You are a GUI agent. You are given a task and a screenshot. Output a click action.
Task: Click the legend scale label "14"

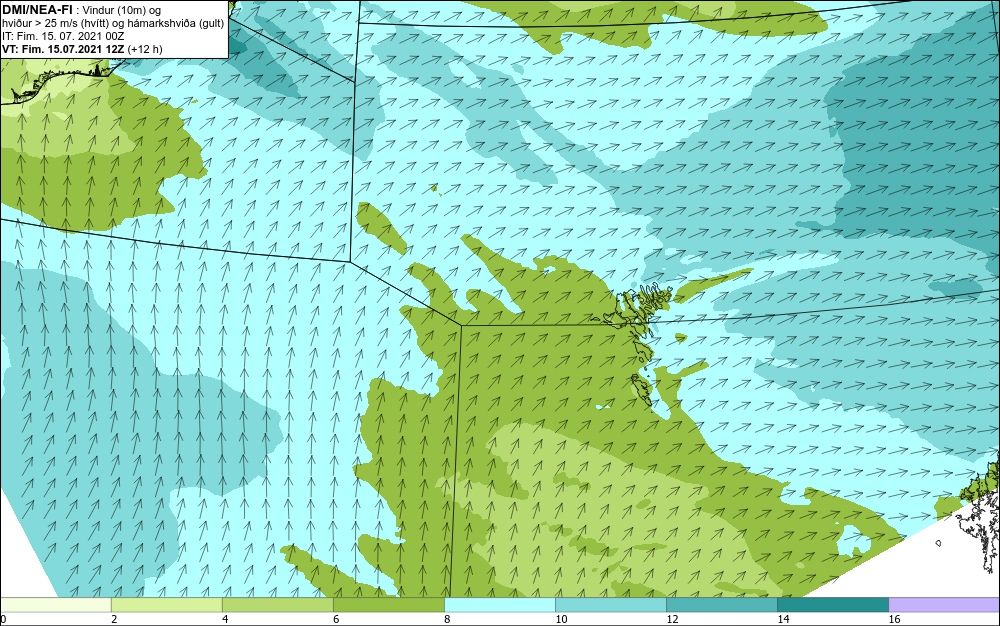click(783, 619)
